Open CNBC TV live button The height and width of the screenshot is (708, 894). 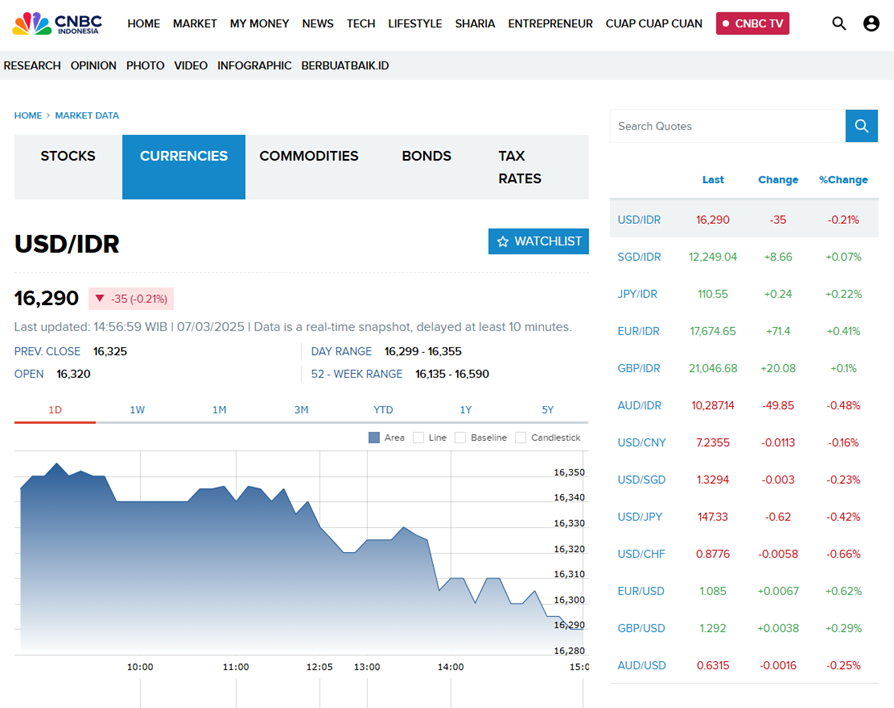tap(752, 23)
